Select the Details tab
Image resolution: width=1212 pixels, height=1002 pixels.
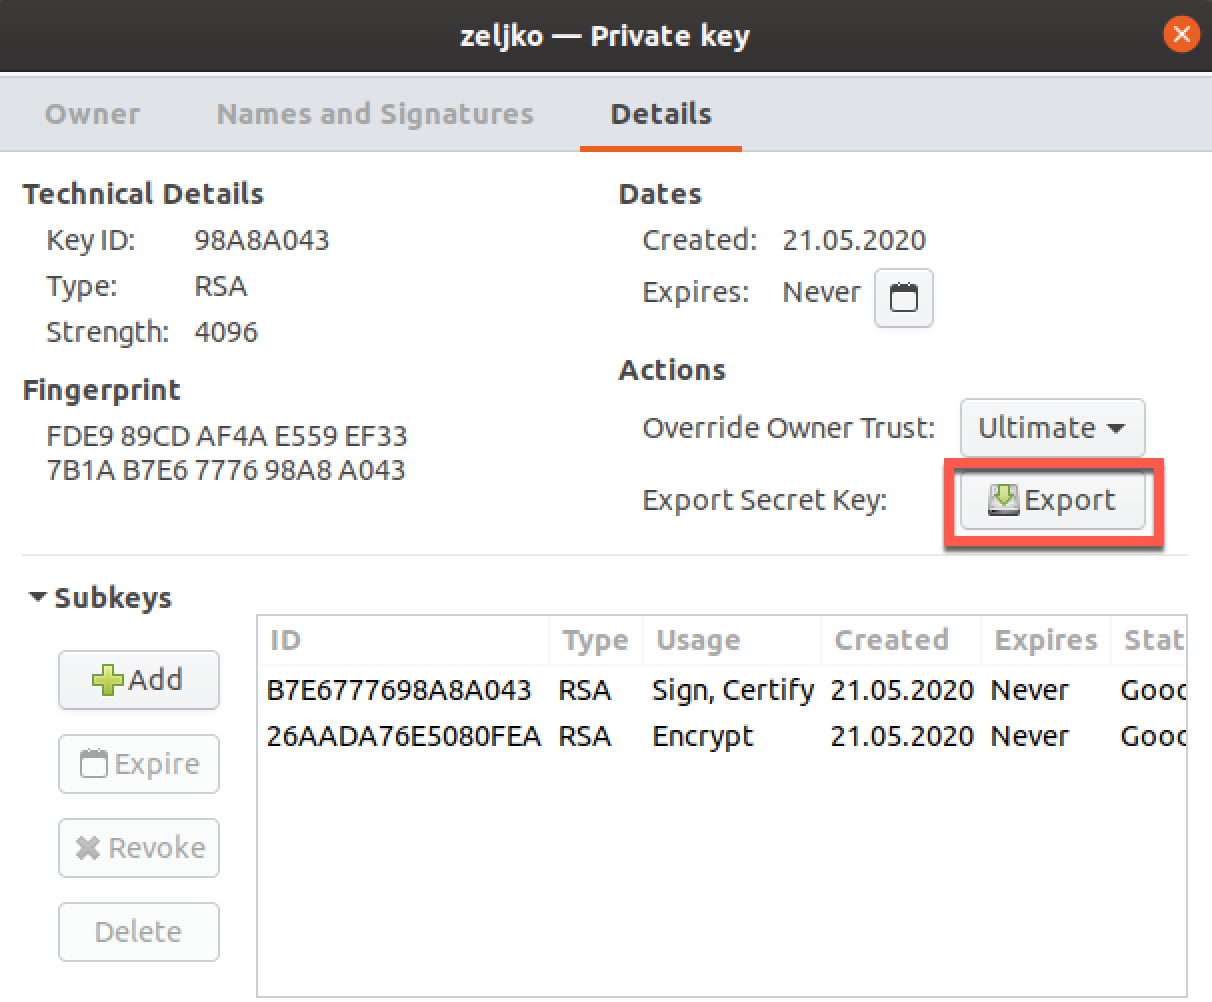pyautogui.click(x=661, y=114)
